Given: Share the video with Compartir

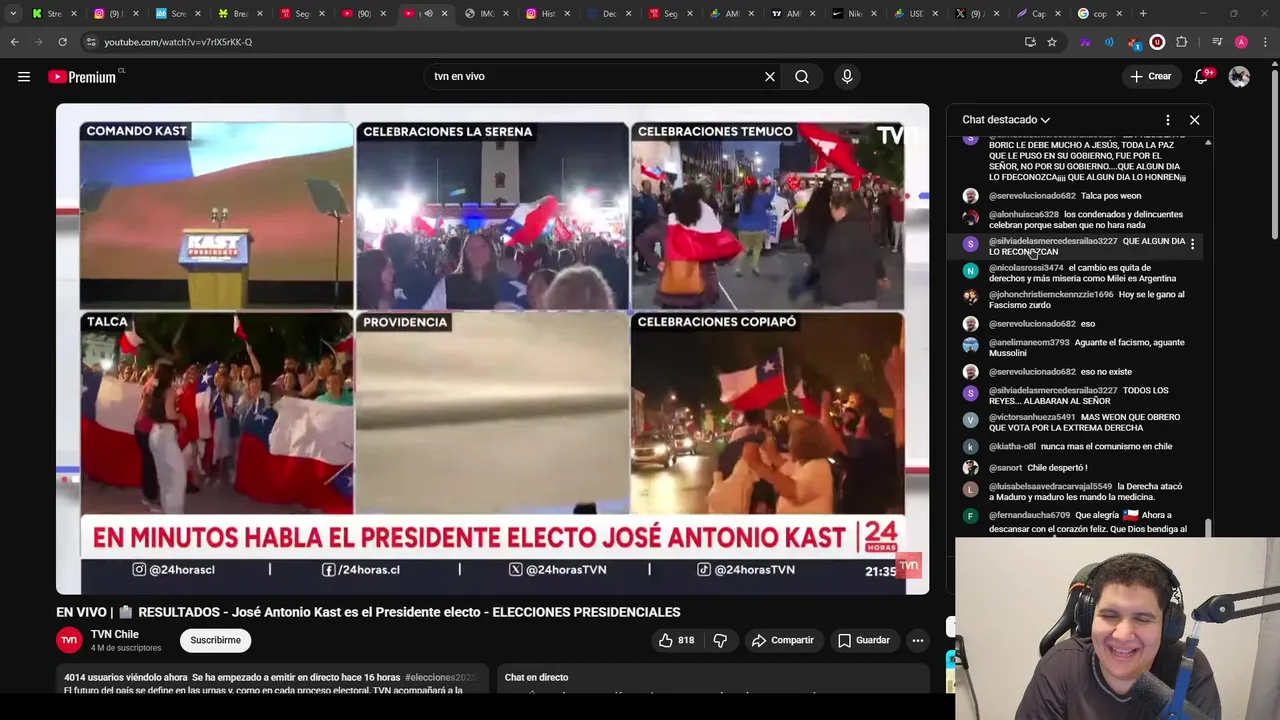Looking at the screenshot, I should (x=783, y=640).
